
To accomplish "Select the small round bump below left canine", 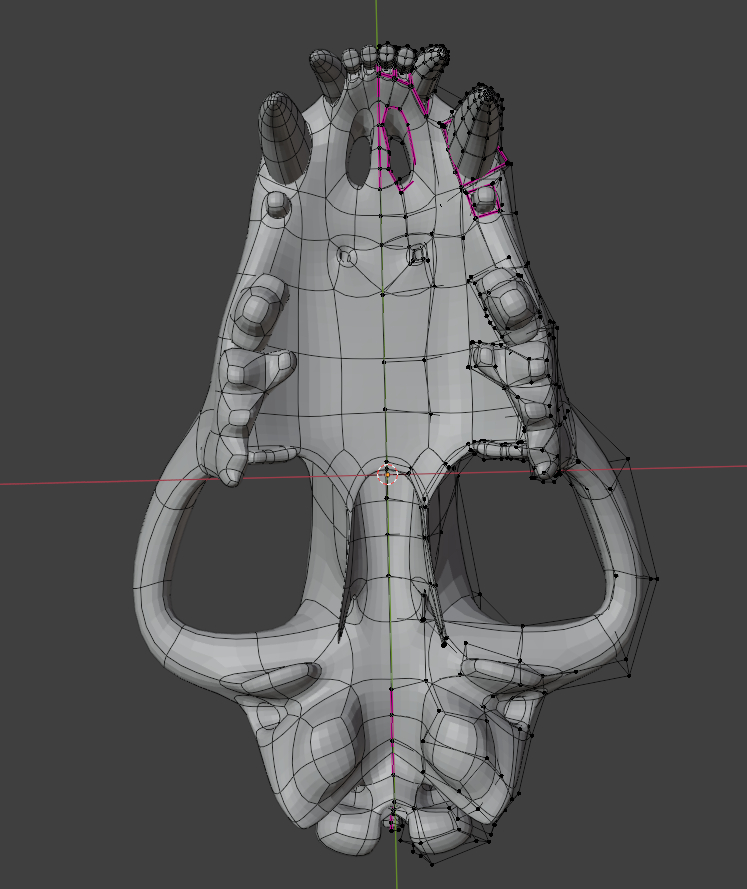I will click(x=277, y=205).
